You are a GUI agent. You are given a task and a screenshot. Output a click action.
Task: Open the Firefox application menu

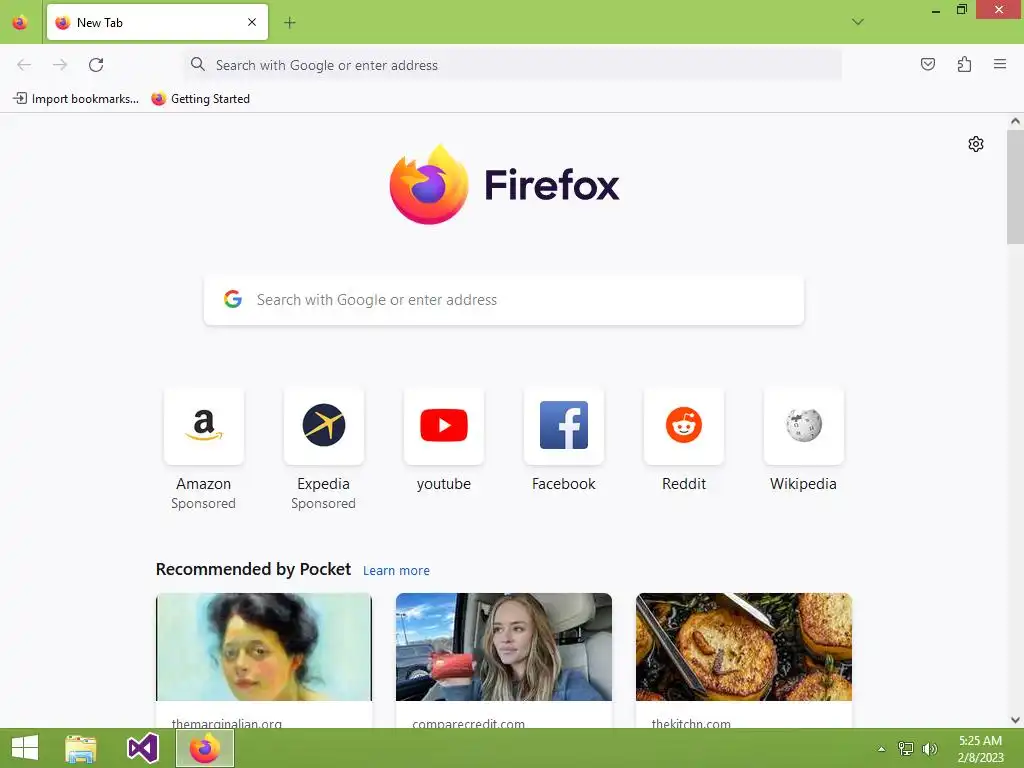(x=1000, y=64)
